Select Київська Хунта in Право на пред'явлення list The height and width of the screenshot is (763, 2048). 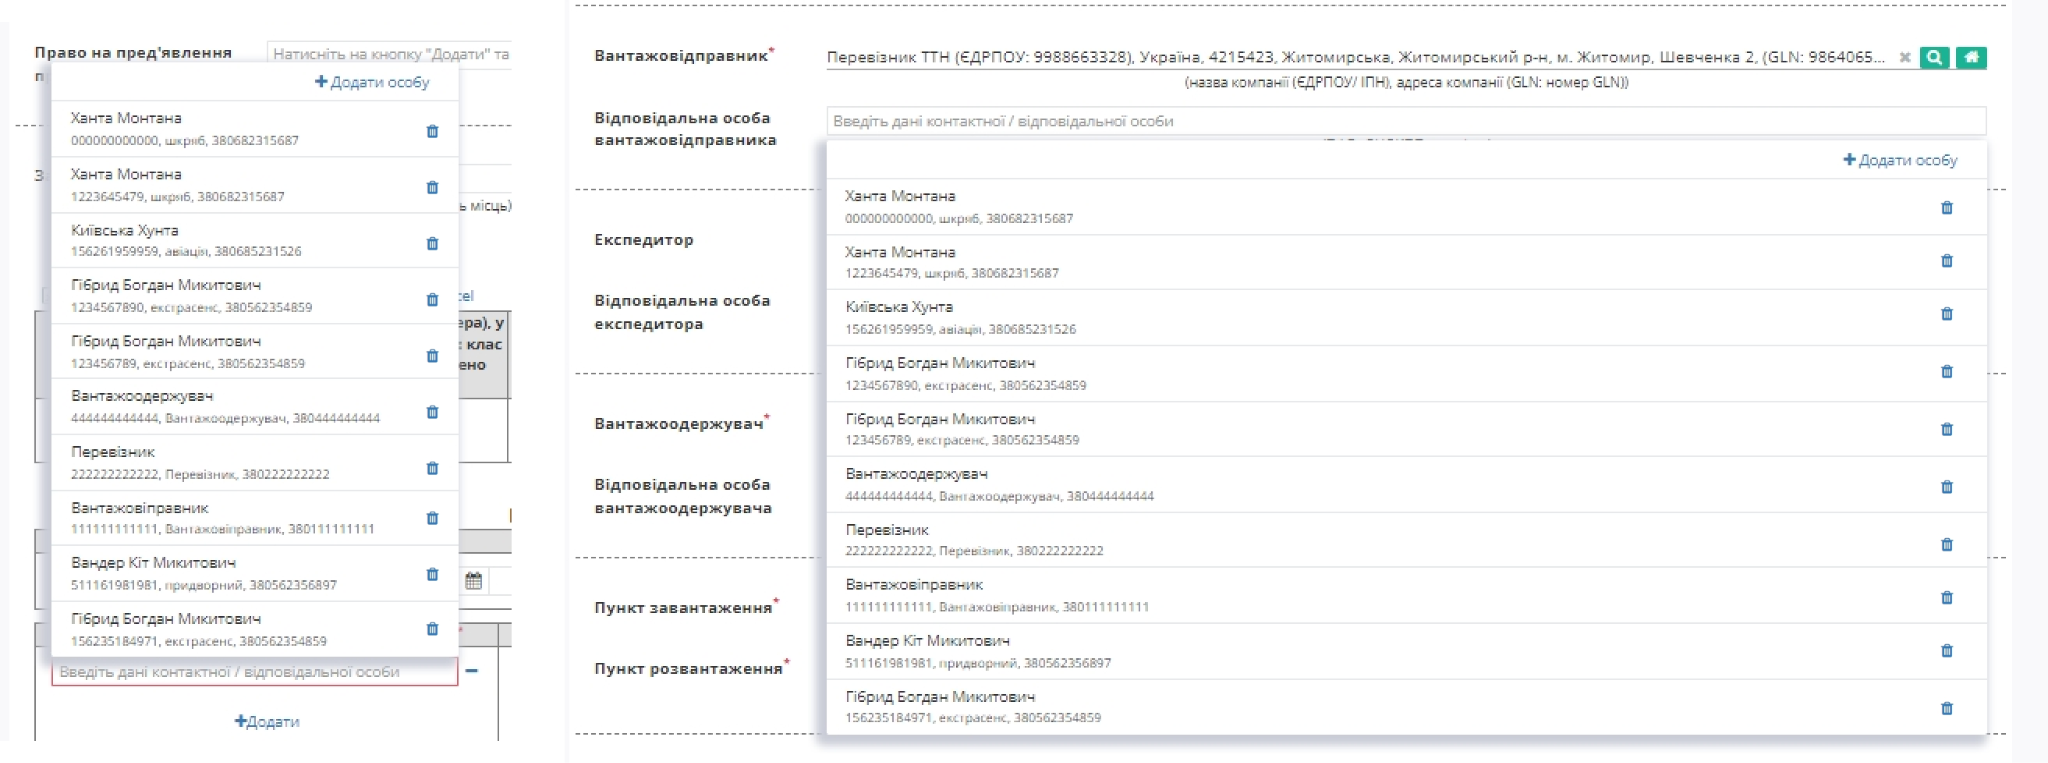pyautogui.click(x=255, y=240)
